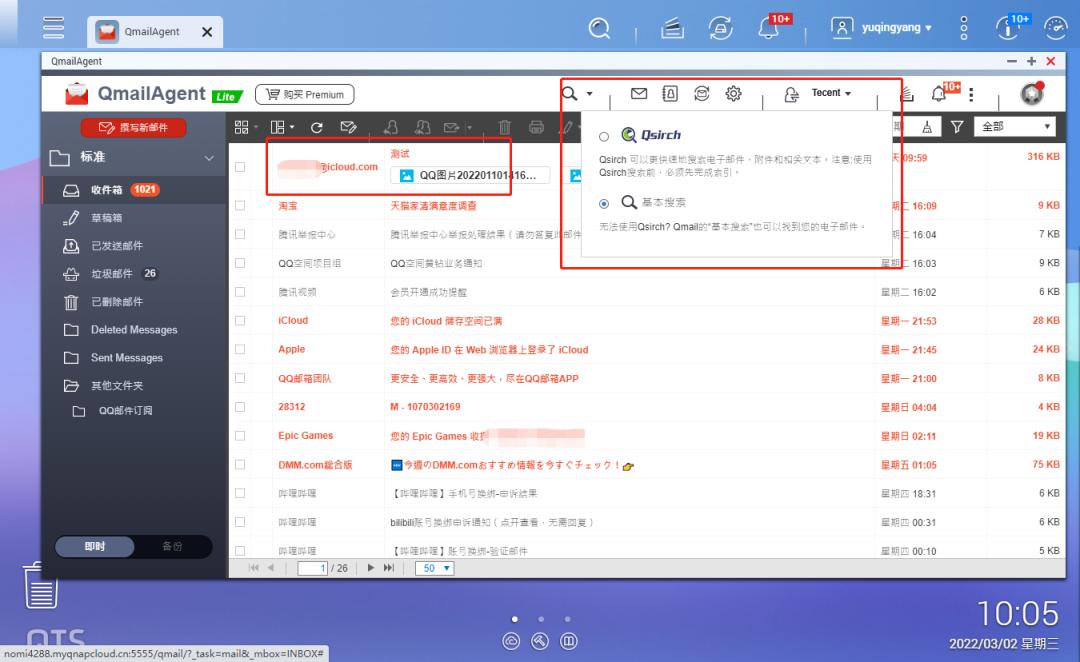Image resolution: width=1080 pixels, height=662 pixels.
Task: Click the filter funnel icon
Action: coord(957,127)
